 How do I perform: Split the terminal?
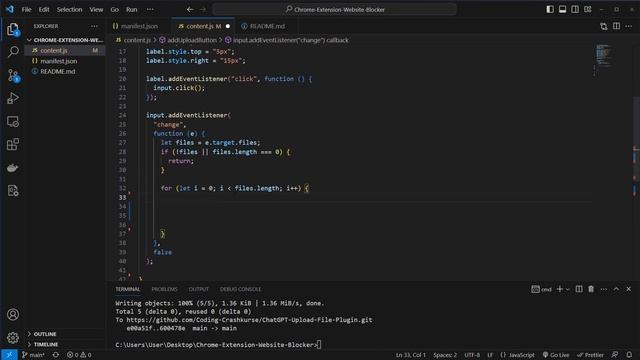[579, 289]
